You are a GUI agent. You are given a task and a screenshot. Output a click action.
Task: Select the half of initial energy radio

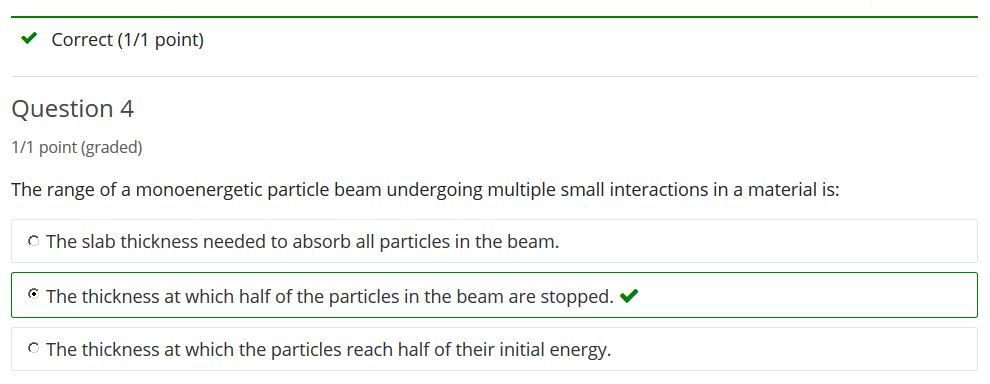pos(33,348)
